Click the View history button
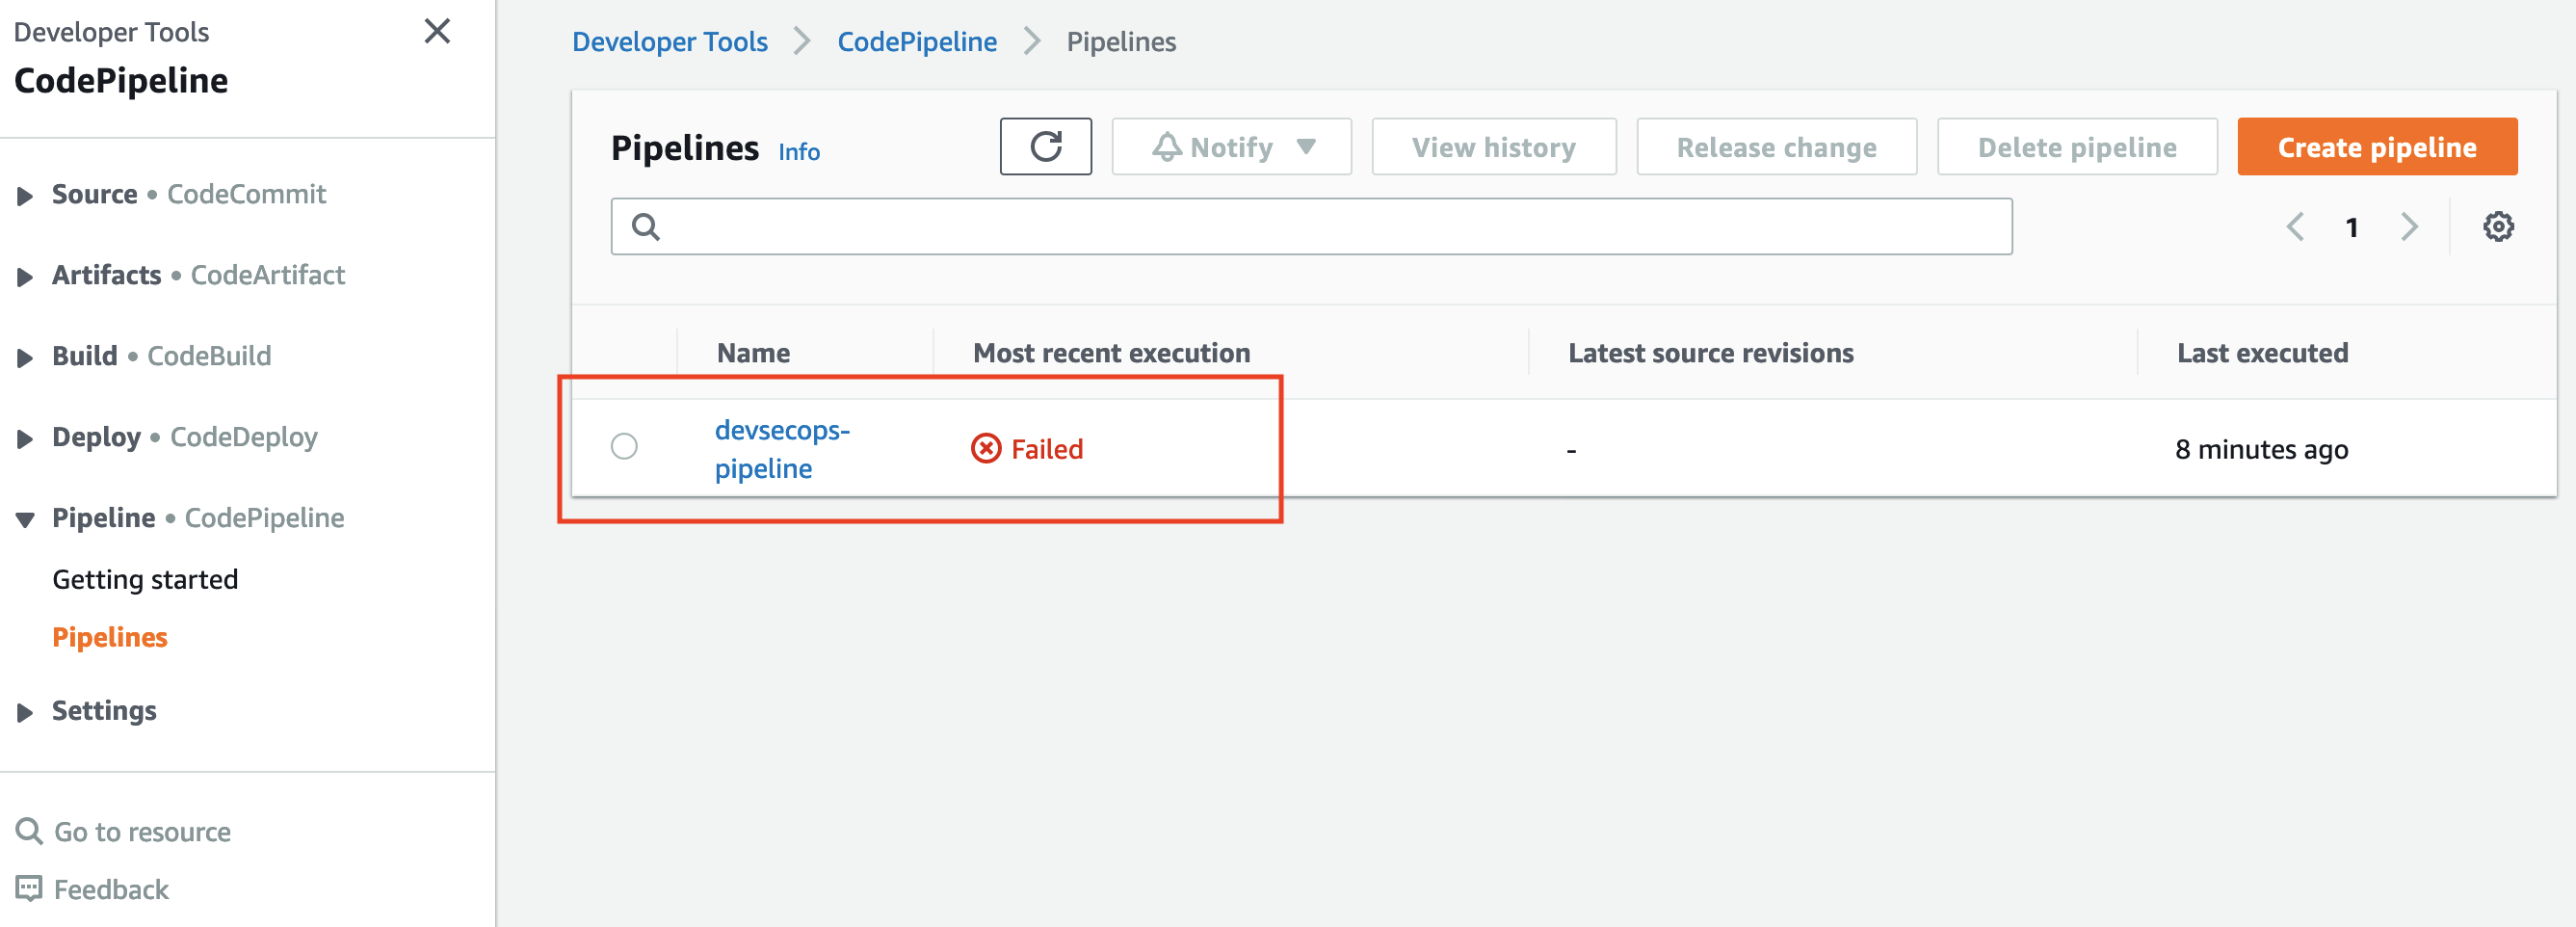This screenshot has width=2576, height=927. point(1493,147)
